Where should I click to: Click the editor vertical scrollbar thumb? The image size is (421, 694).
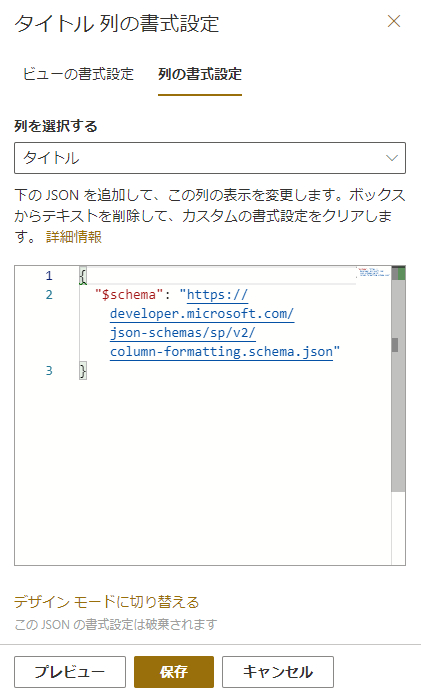tap(398, 378)
